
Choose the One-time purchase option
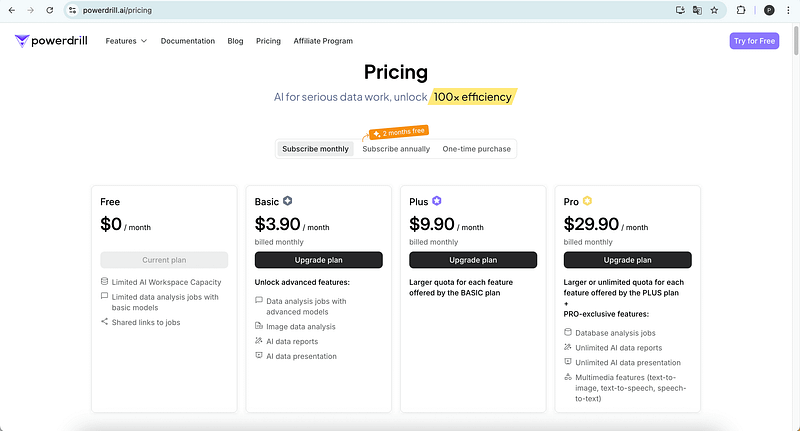point(477,149)
